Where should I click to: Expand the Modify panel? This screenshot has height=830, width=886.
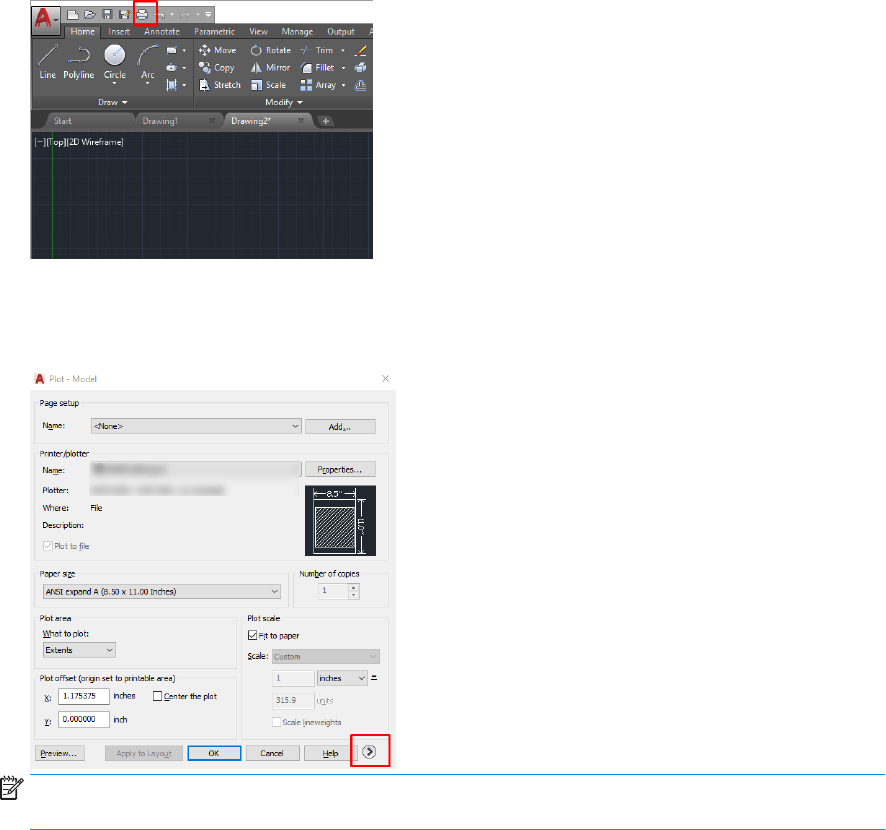tap(284, 102)
